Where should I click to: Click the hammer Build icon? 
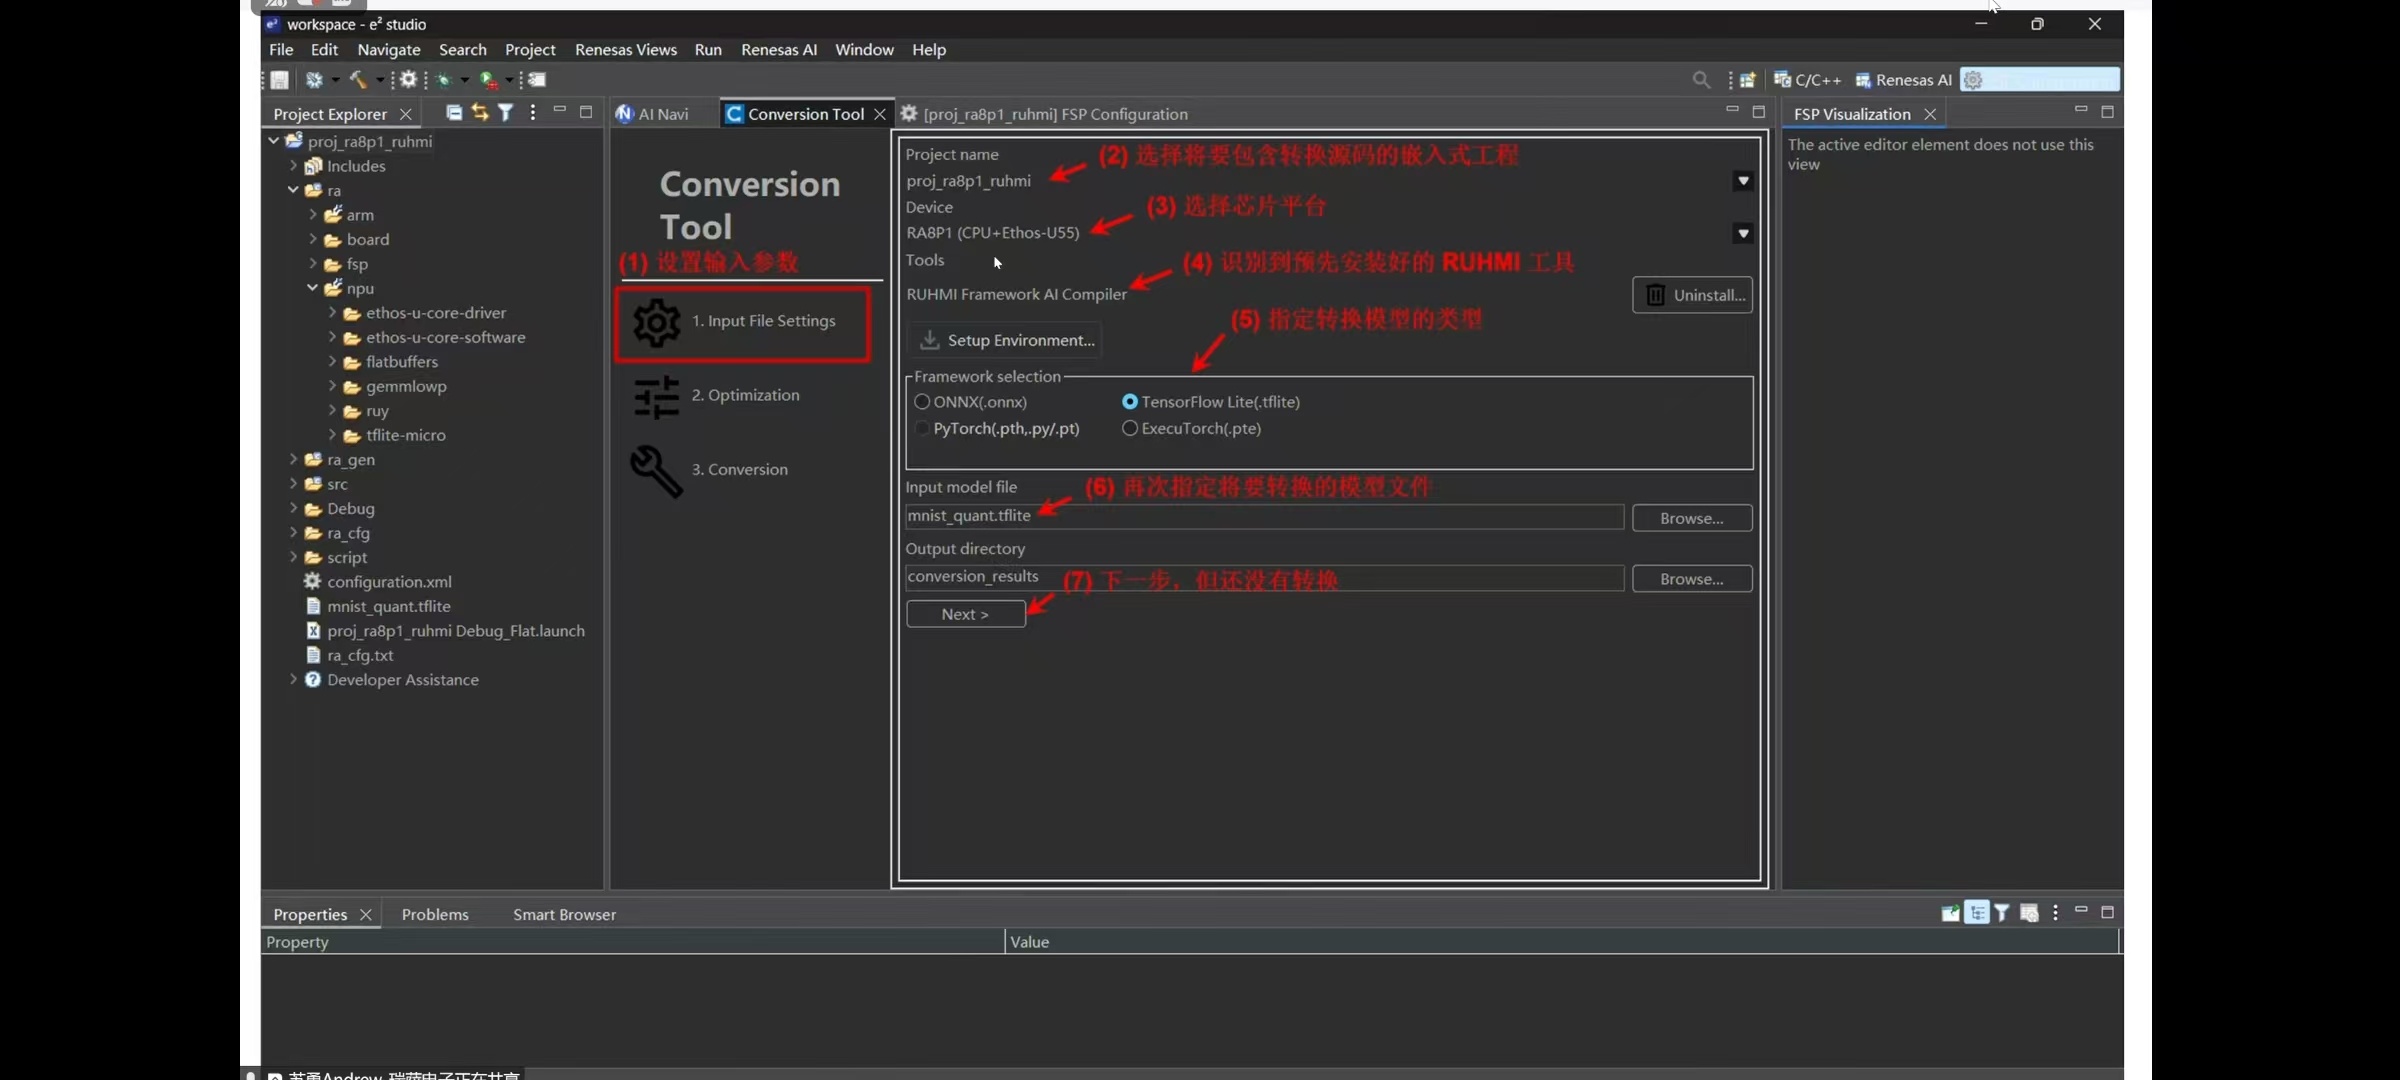point(358,80)
